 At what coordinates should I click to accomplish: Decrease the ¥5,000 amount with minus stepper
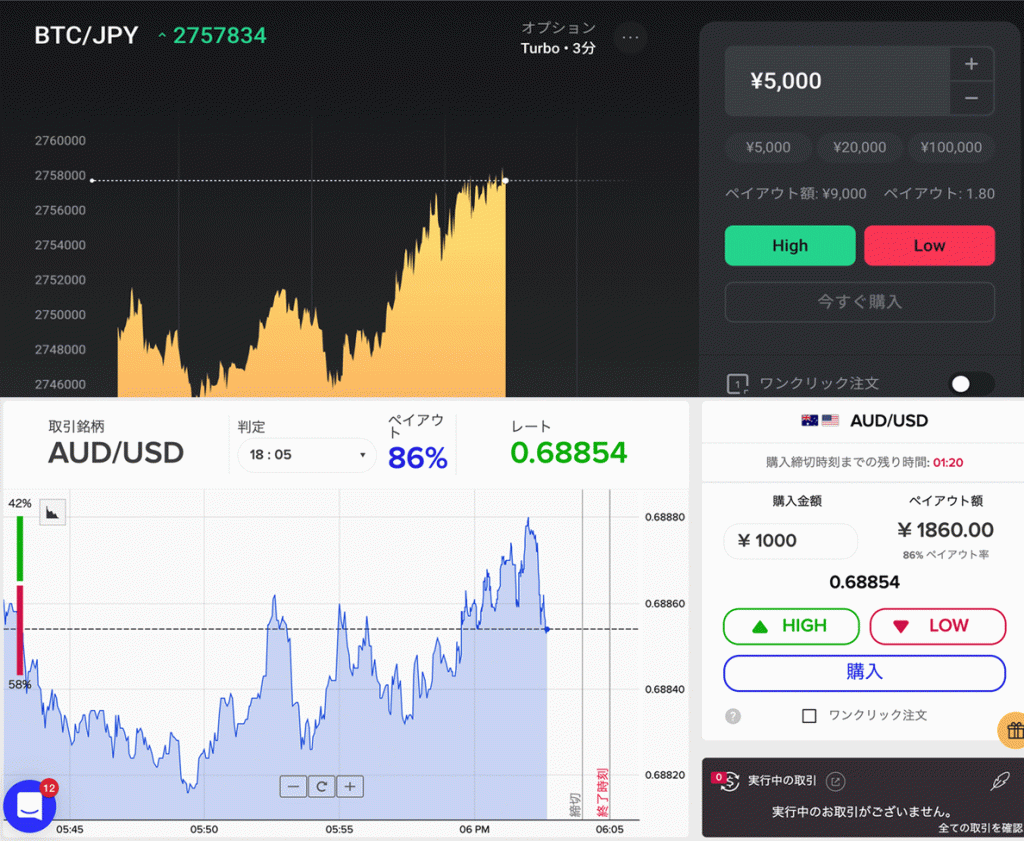click(971, 98)
